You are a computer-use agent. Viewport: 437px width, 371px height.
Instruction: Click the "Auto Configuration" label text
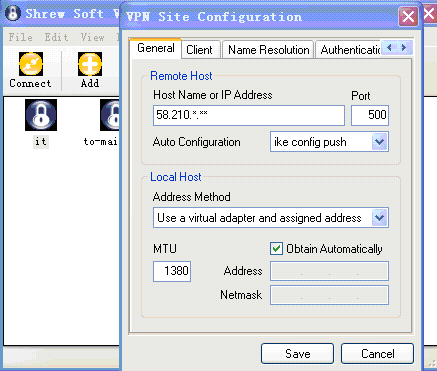[197, 142]
